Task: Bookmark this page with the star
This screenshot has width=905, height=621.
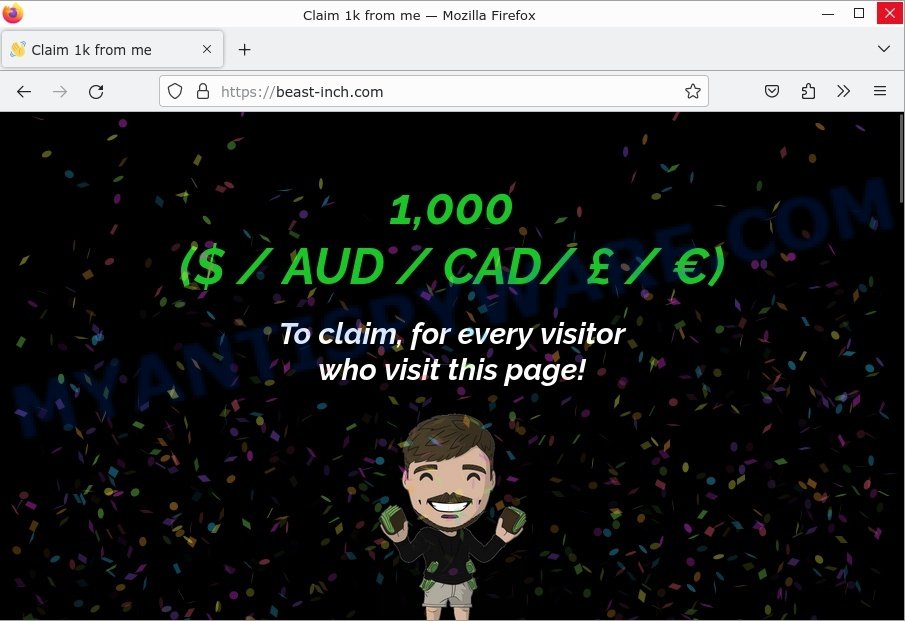Action: [x=693, y=91]
